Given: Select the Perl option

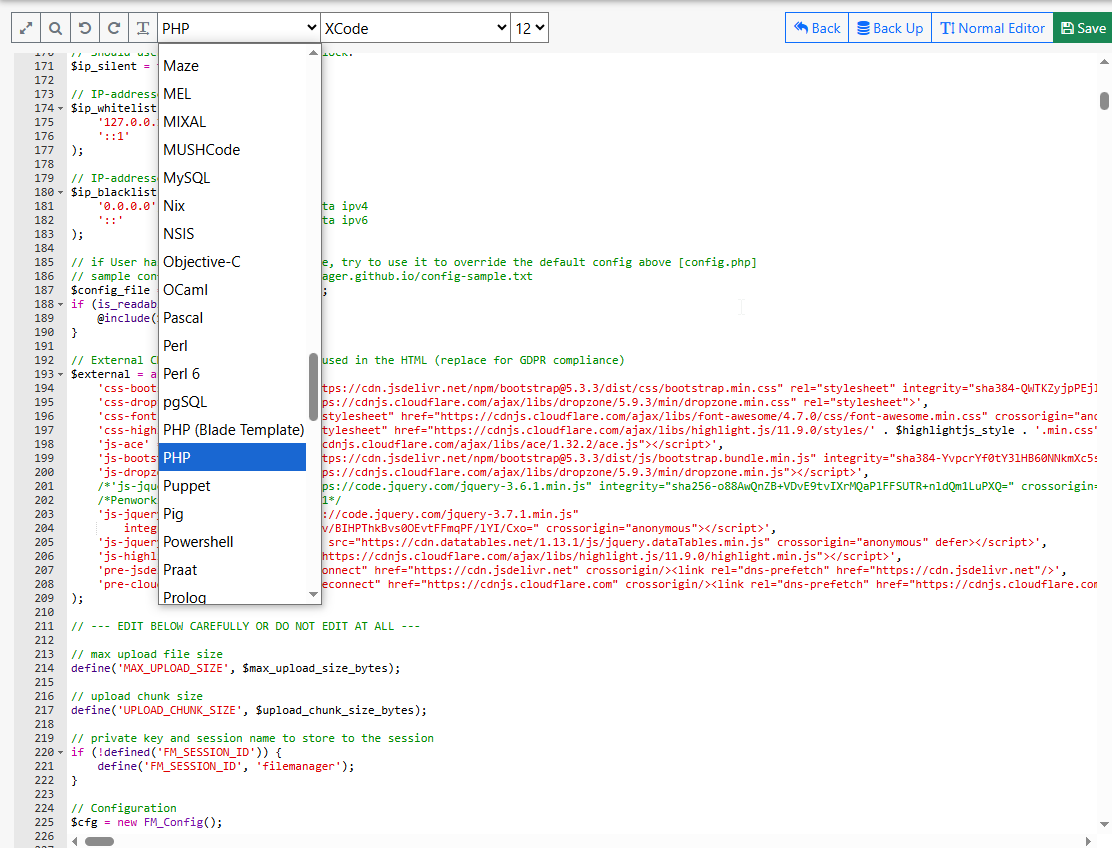Looking at the screenshot, I should click(233, 346).
